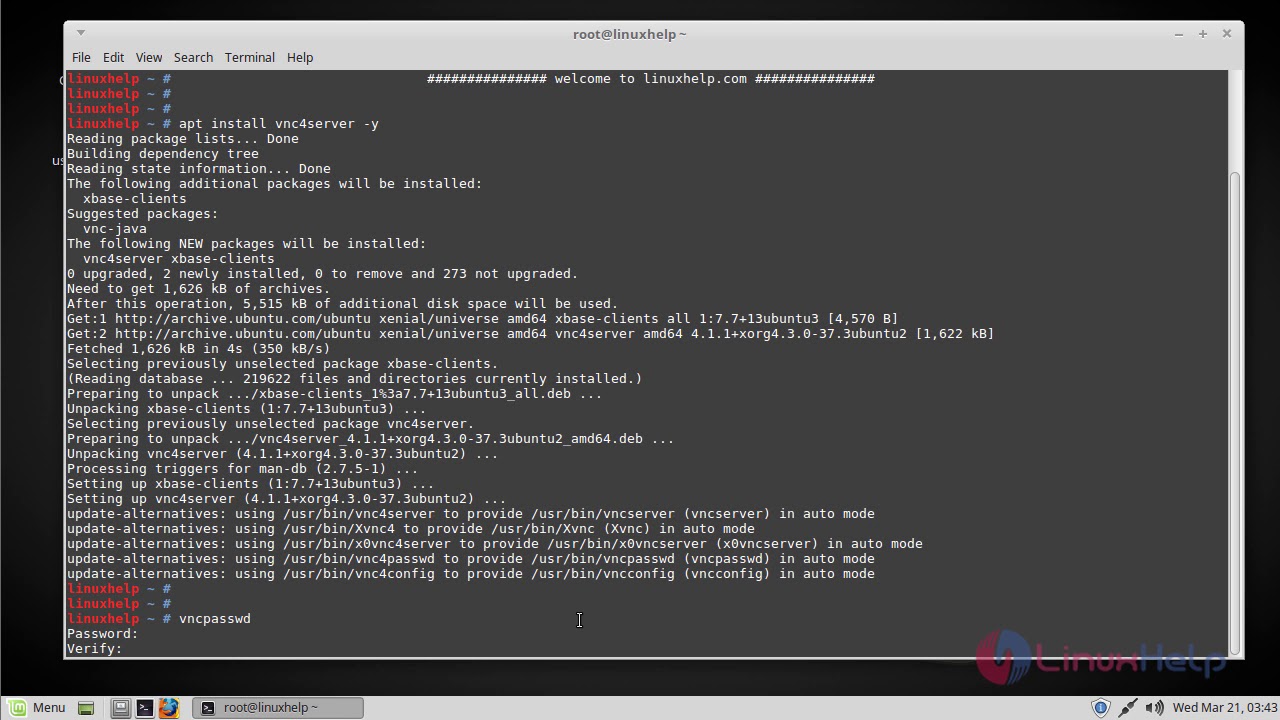This screenshot has height=720, width=1280.
Task: Click the 'apt install vnc4server -y' command text
Action: click(x=279, y=124)
